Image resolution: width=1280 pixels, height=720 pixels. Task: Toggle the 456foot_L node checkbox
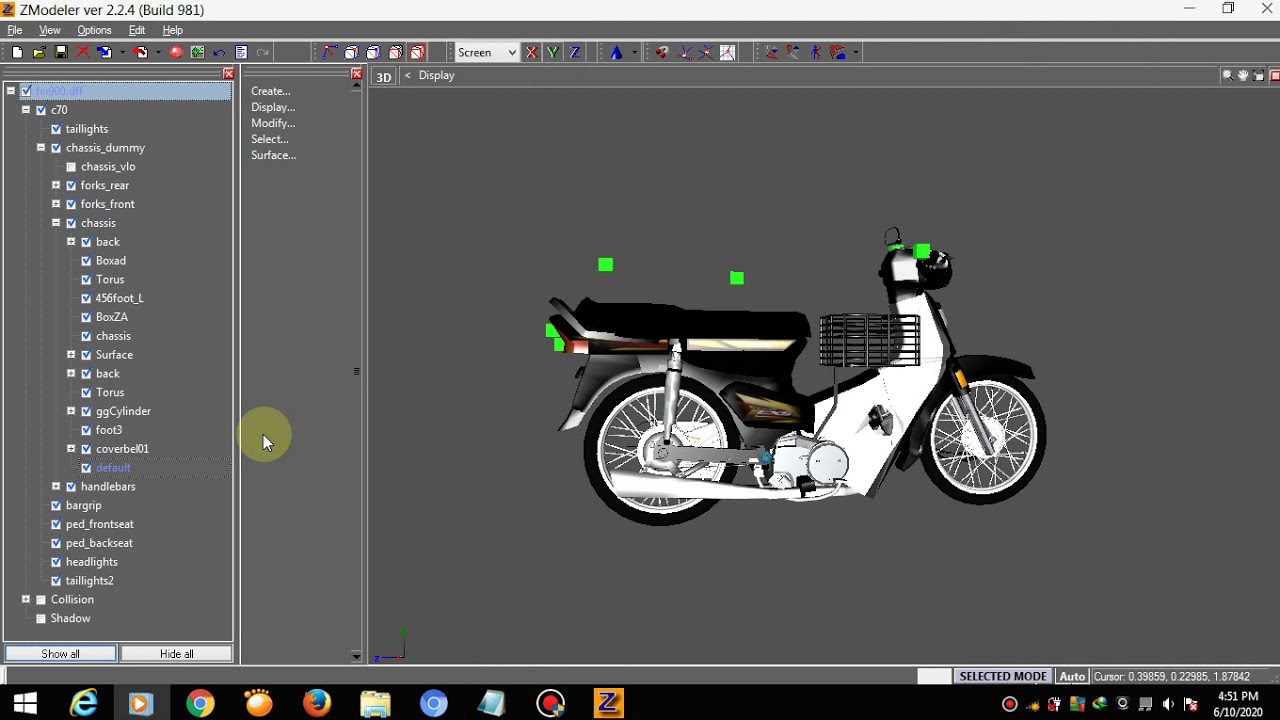tap(86, 298)
